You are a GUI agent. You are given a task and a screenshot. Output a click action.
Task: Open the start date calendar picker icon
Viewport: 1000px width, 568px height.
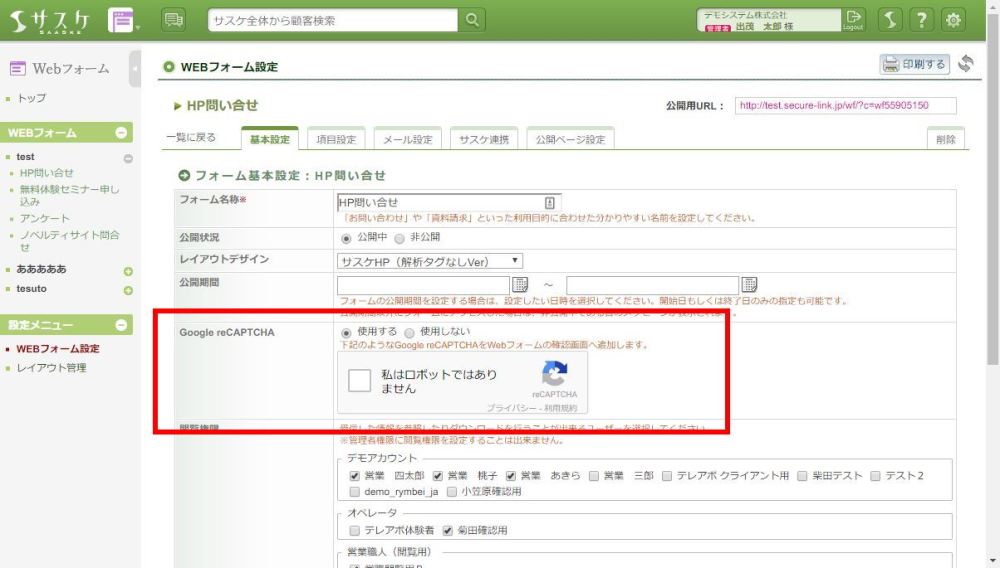520,285
